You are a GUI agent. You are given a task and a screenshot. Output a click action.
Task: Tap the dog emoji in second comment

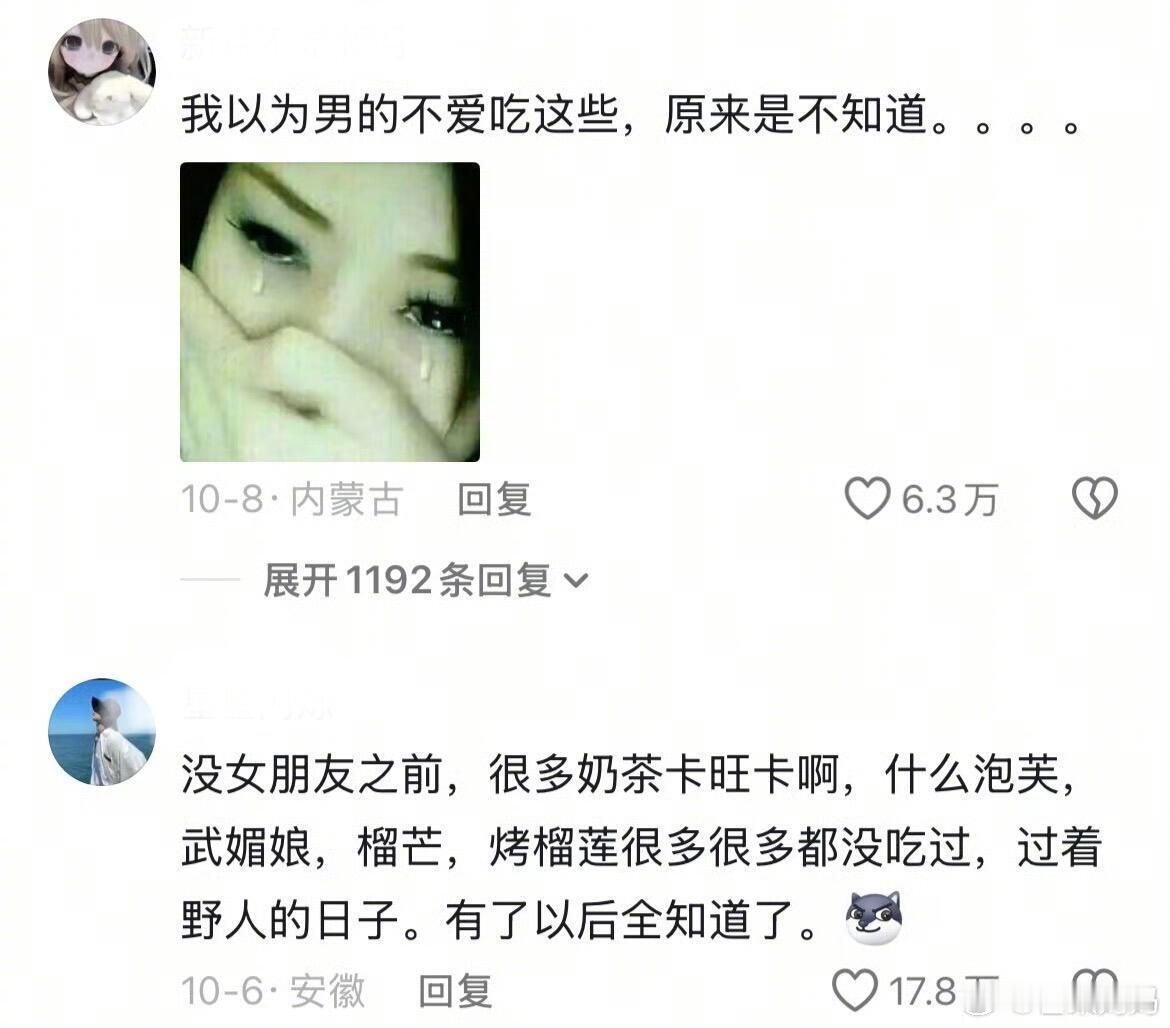coord(874,918)
